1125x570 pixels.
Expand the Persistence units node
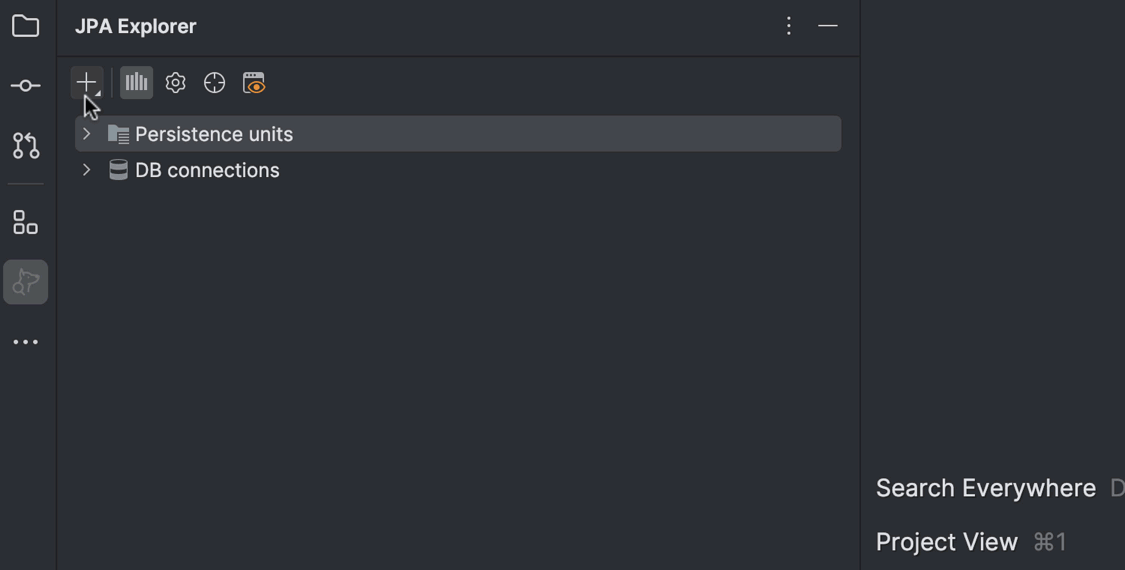[86, 134]
